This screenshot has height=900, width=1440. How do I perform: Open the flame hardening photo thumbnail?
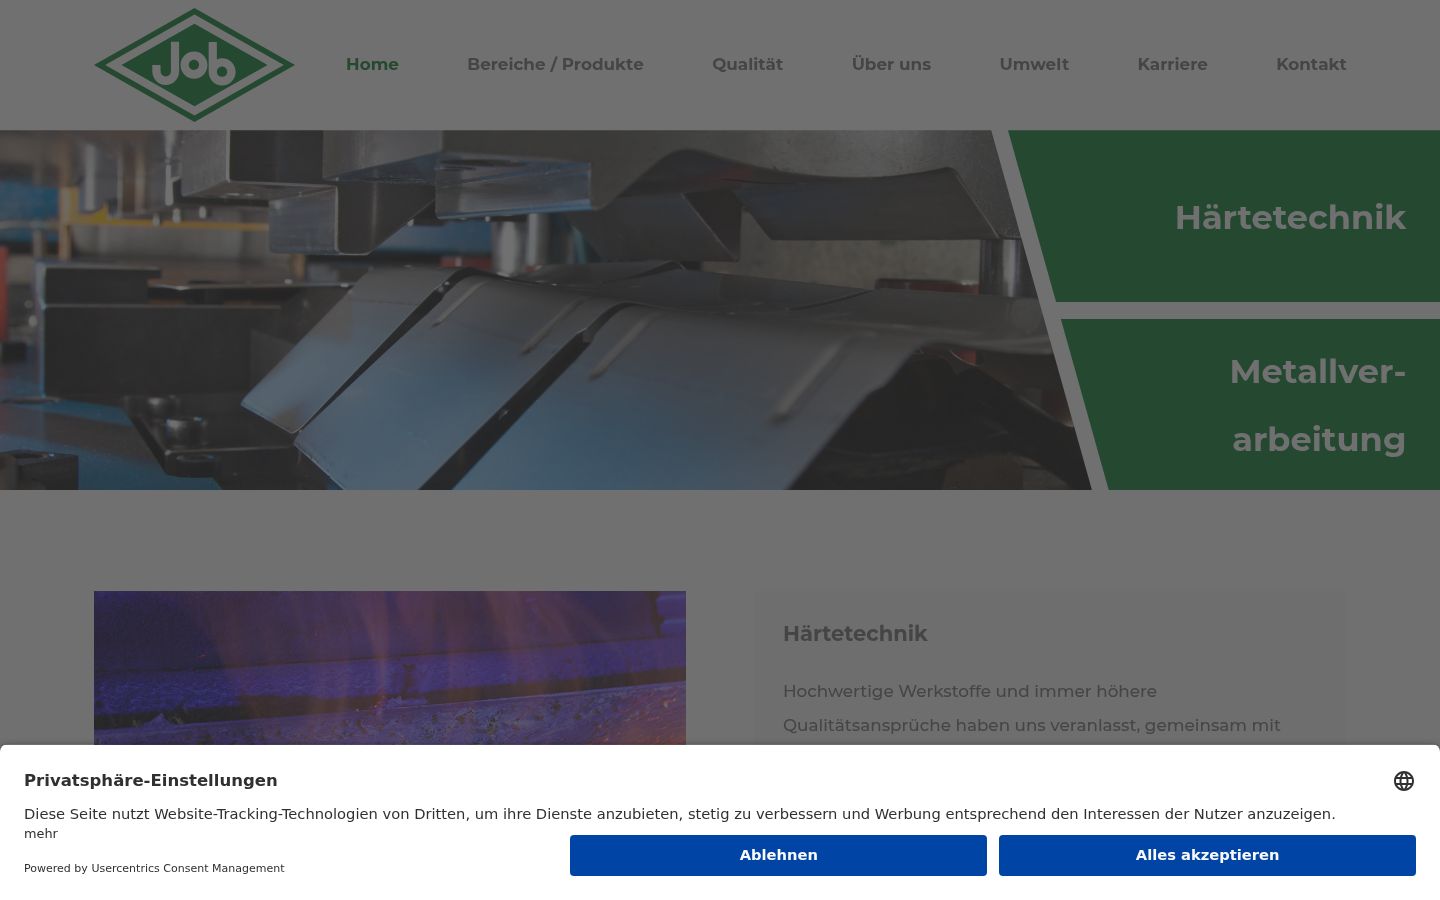(390, 668)
